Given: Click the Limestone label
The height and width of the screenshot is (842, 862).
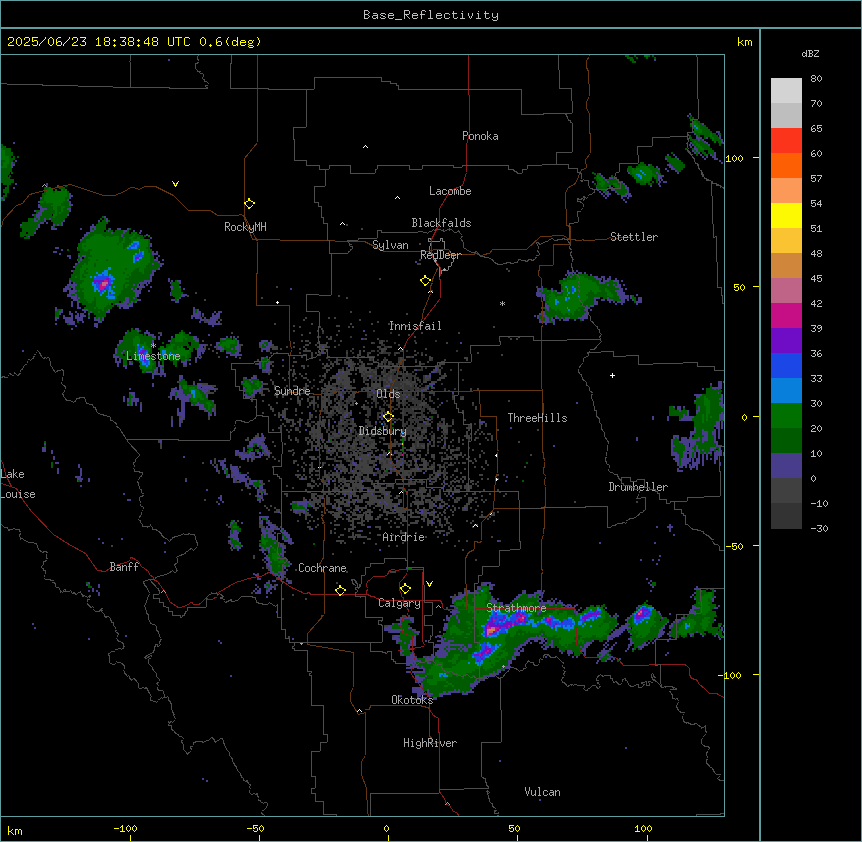Looking at the screenshot, I should 153,356.
